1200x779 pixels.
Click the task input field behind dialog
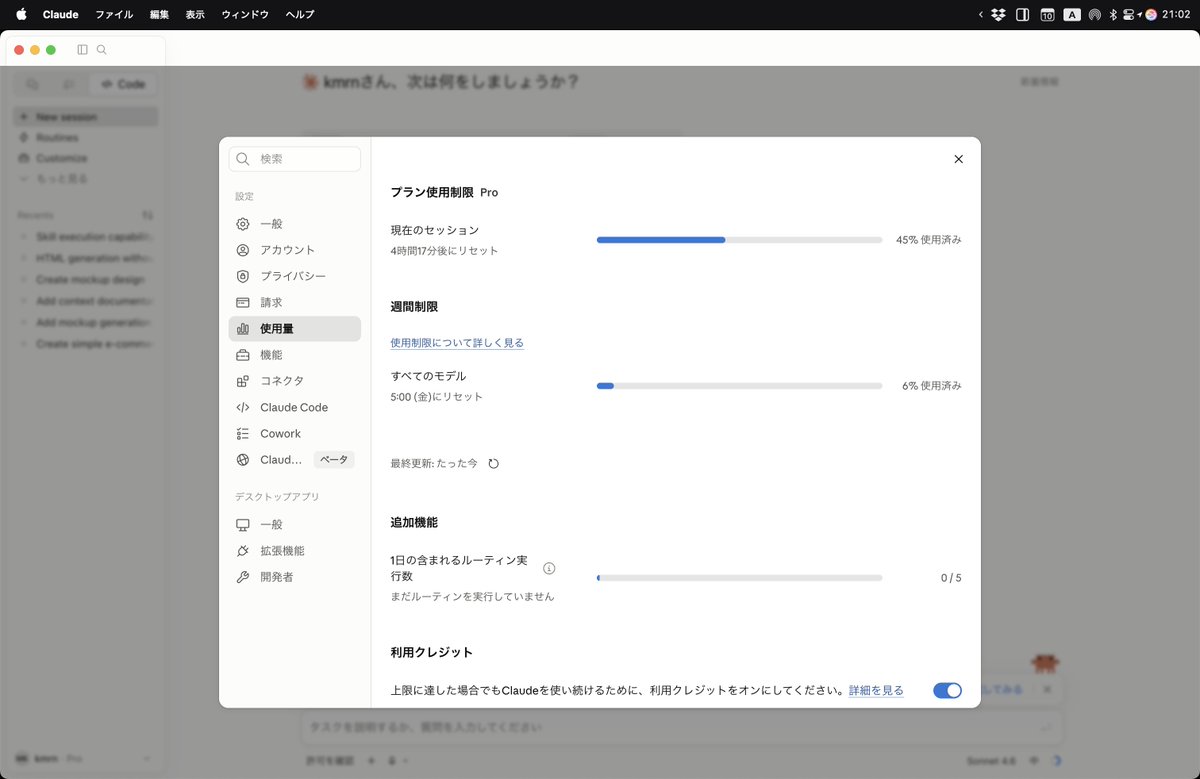pos(682,727)
